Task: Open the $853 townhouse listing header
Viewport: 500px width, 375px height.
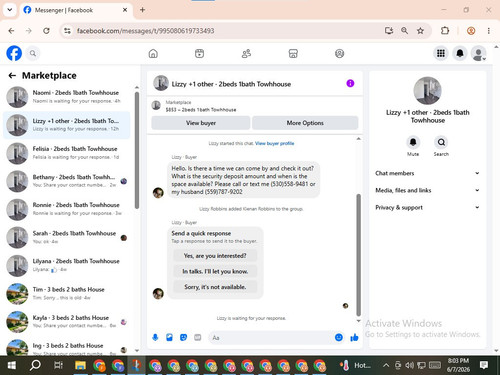Action: click(x=254, y=106)
